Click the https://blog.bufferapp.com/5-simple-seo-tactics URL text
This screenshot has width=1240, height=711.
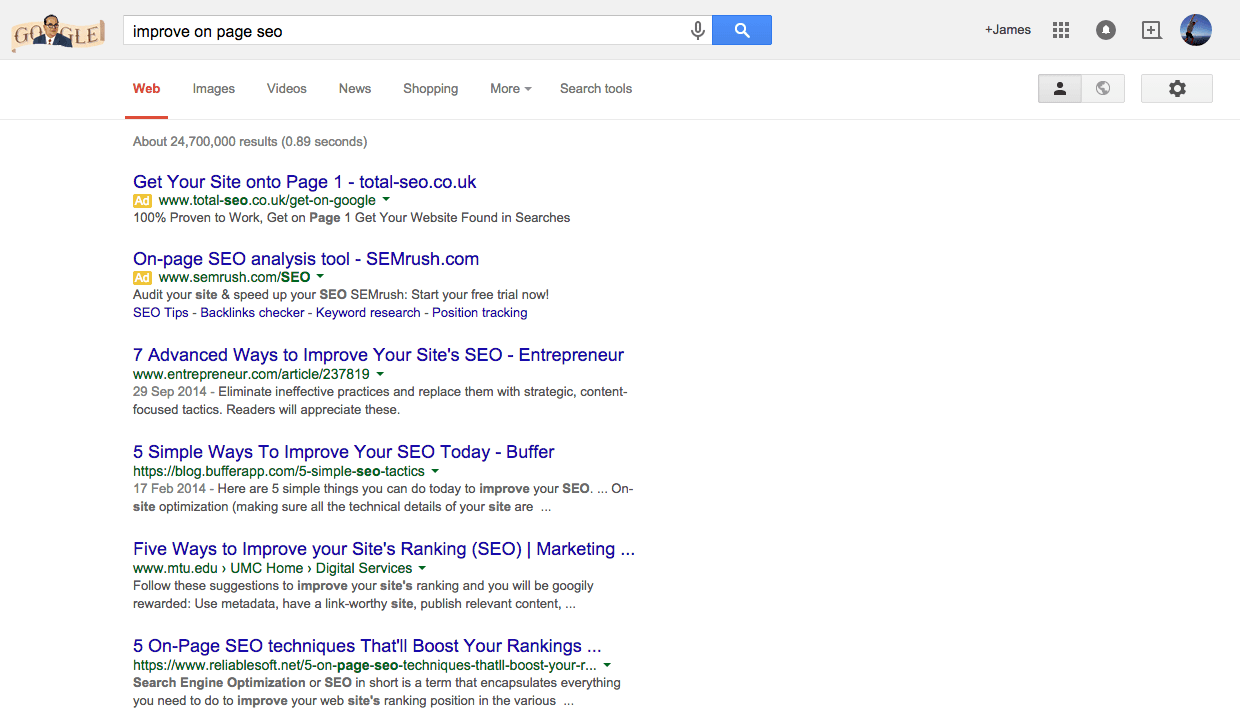point(279,471)
